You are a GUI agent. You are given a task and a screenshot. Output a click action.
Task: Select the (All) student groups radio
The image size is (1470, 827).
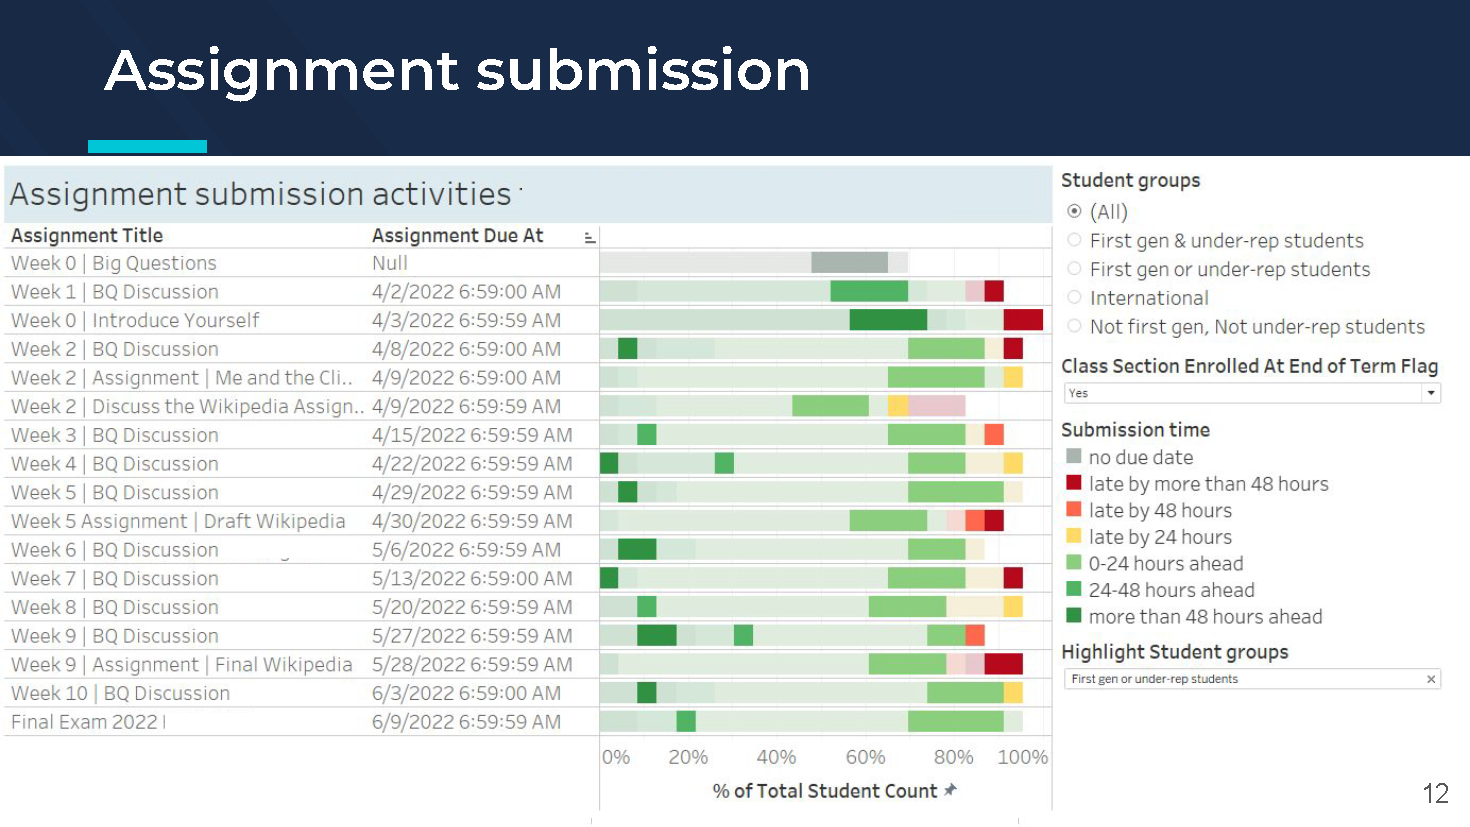tap(1074, 211)
